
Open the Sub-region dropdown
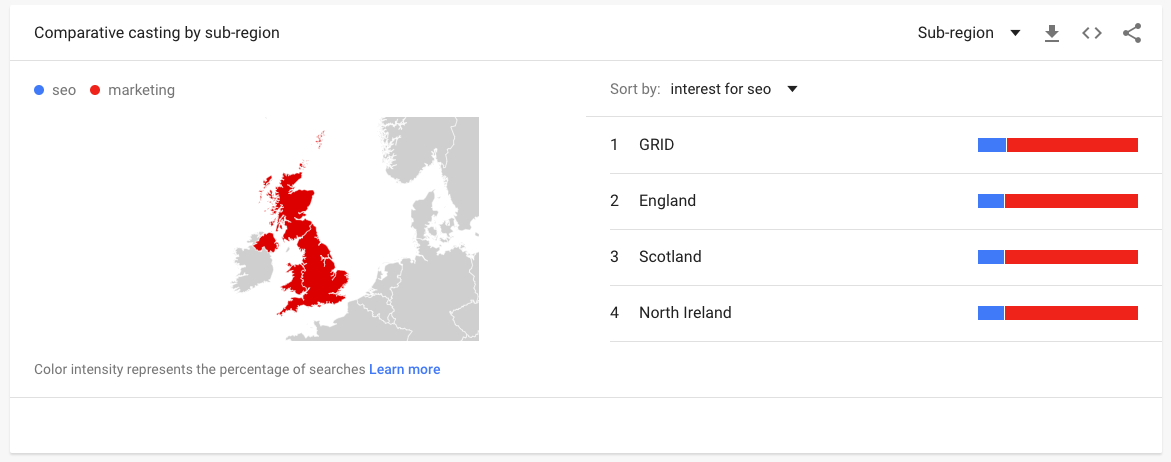(x=969, y=34)
